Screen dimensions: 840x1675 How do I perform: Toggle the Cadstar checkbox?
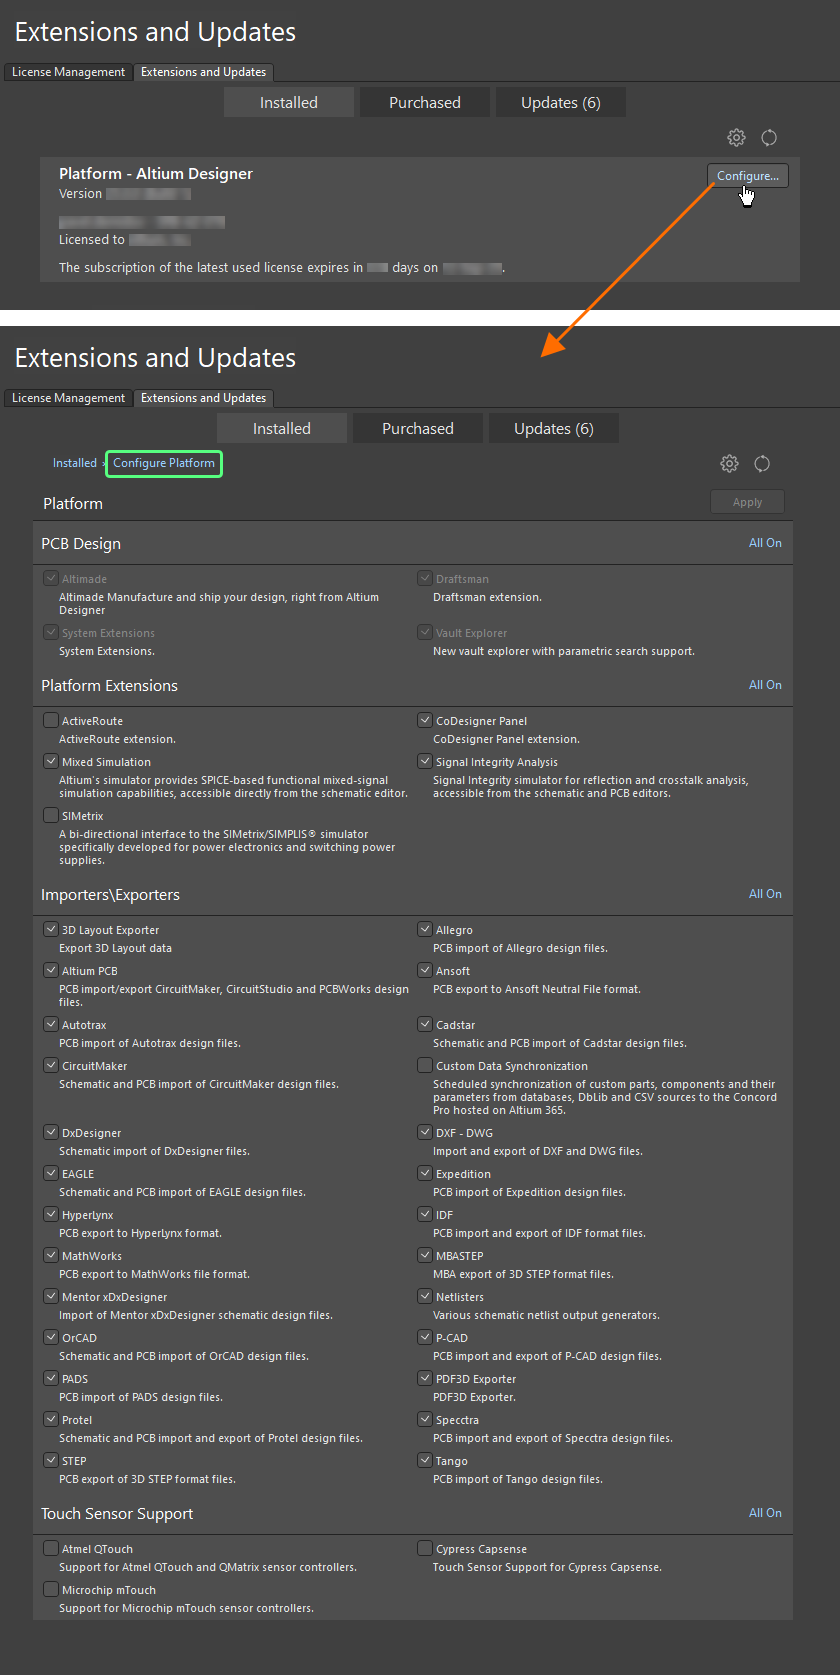click(x=425, y=1024)
